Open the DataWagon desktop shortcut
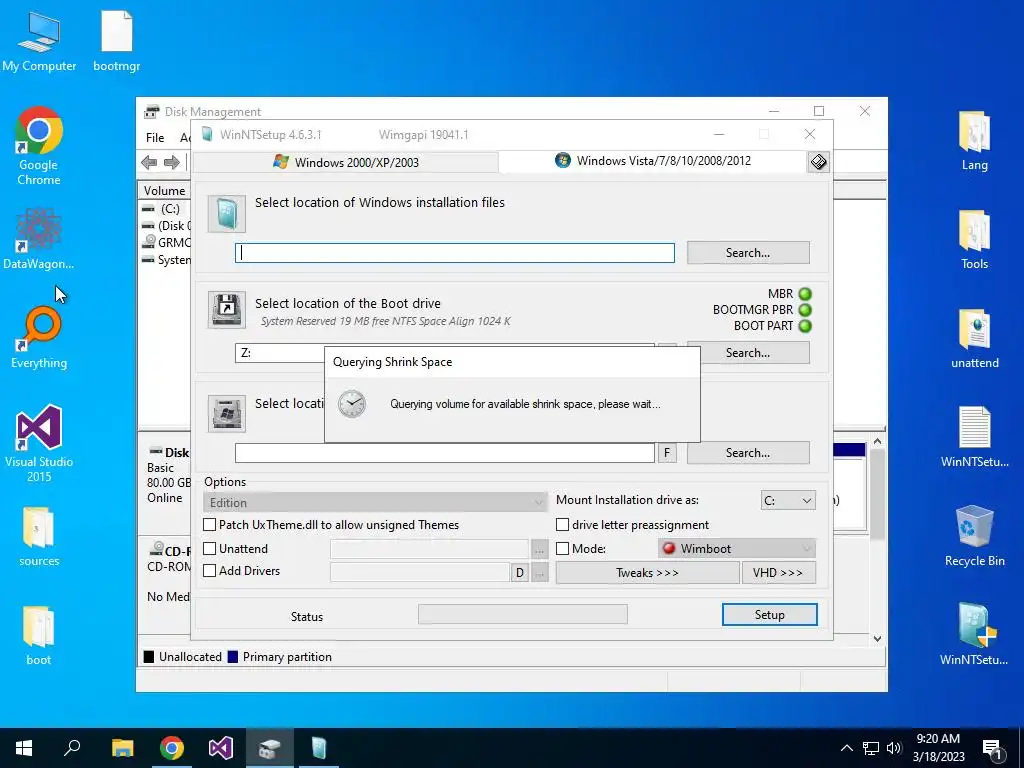Viewport: 1024px width, 768px height. point(39,238)
